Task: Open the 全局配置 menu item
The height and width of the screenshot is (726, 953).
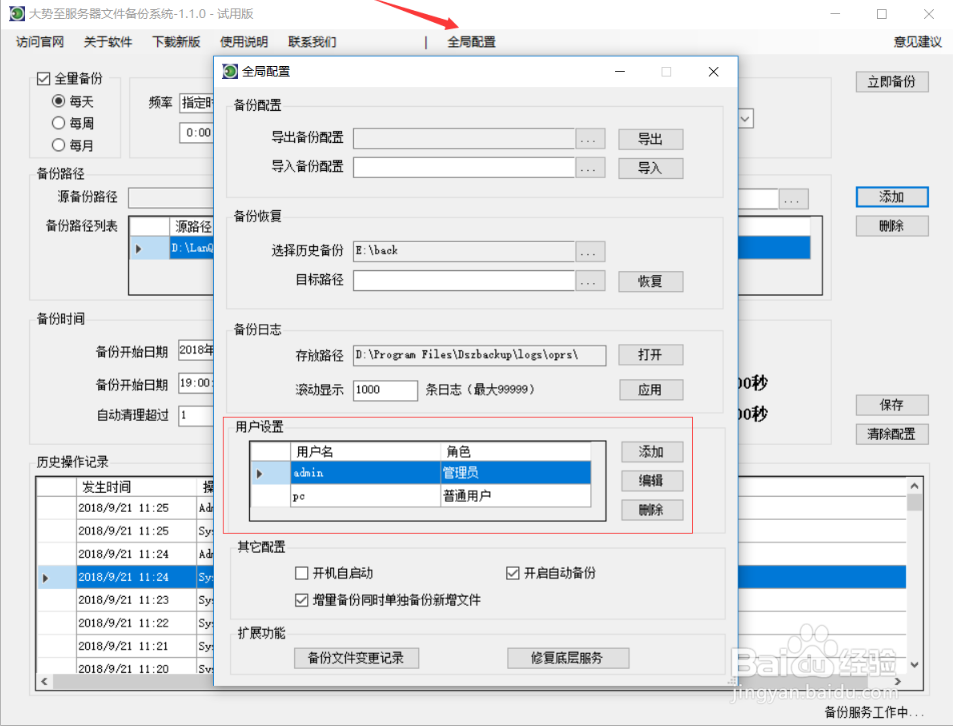Action: [471, 42]
